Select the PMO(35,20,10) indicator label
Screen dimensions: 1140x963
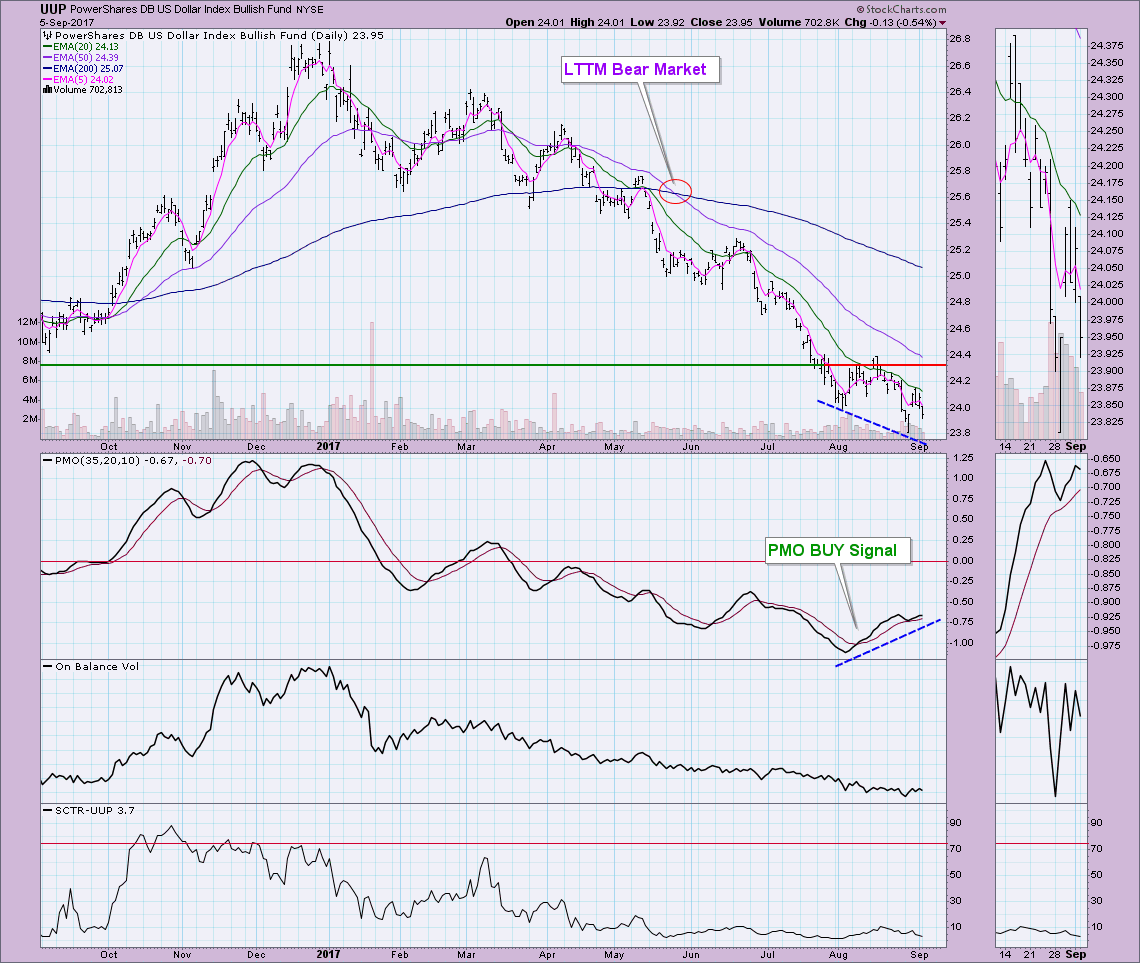(x=95, y=461)
